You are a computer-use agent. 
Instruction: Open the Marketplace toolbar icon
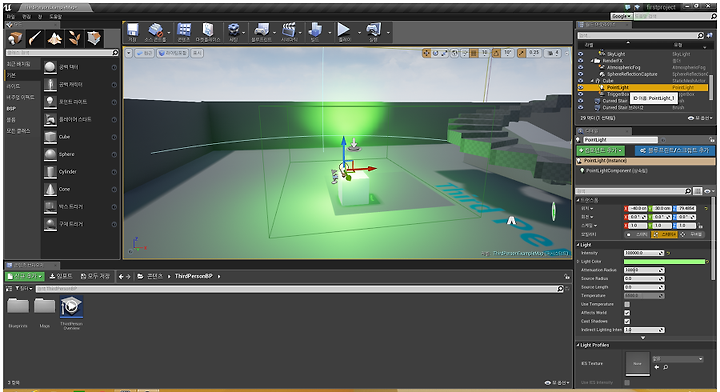(208, 30)
